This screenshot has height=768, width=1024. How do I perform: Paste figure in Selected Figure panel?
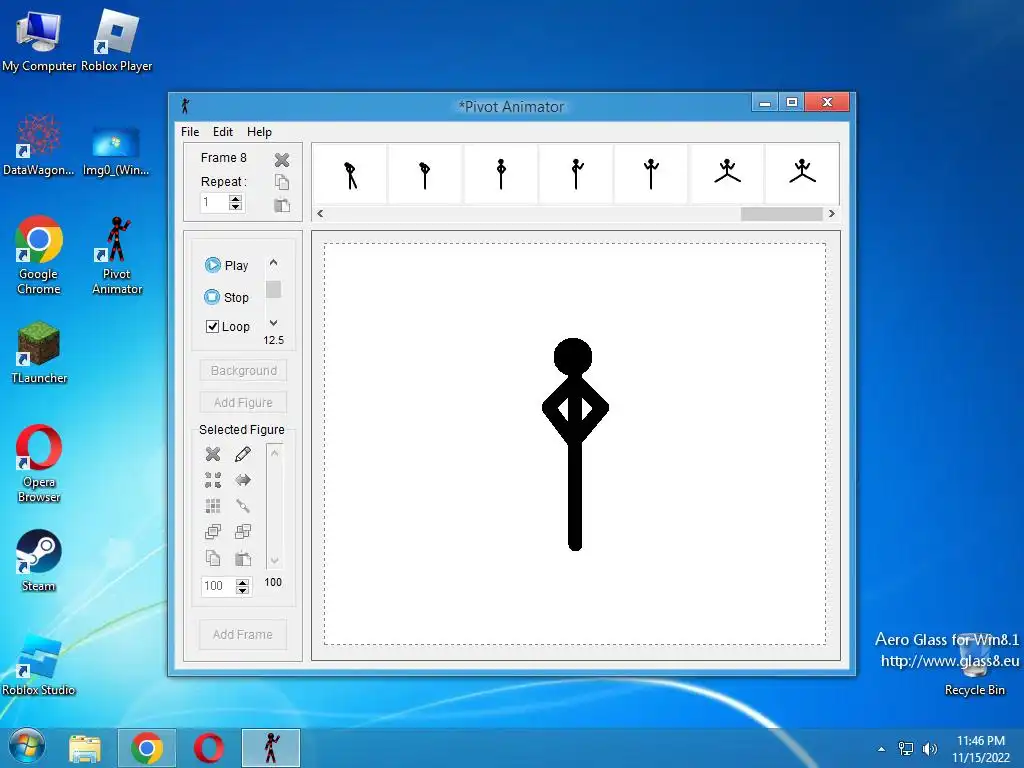click(243, 558)
